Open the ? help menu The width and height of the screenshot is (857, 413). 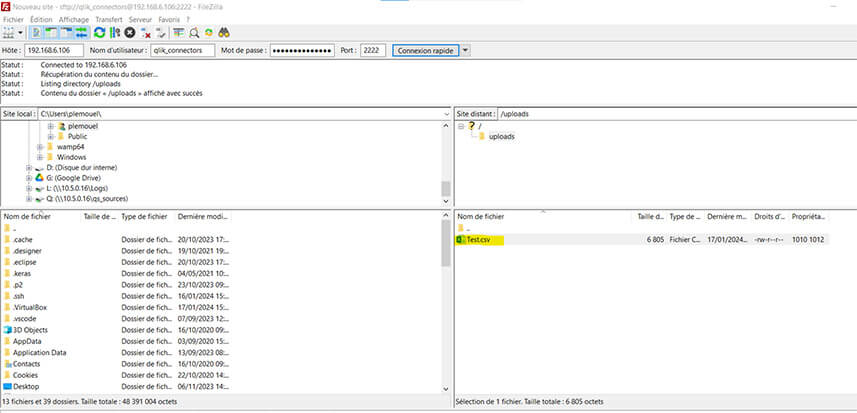click(187, 19)
